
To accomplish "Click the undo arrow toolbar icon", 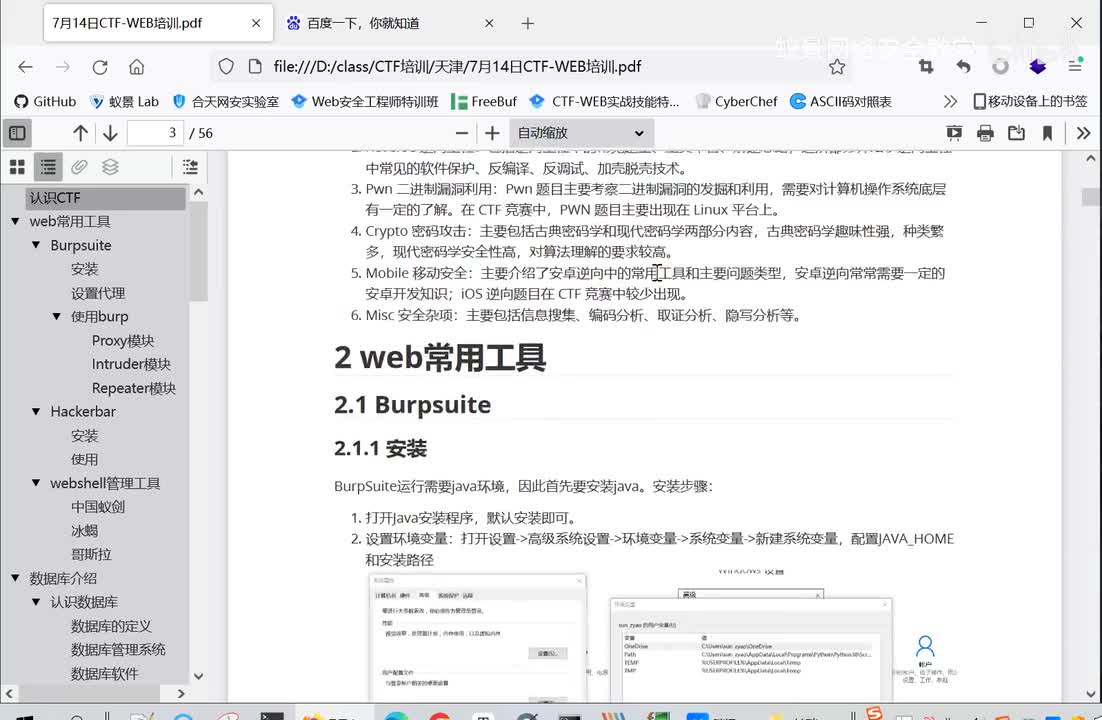I will click(x=964, y=67).
